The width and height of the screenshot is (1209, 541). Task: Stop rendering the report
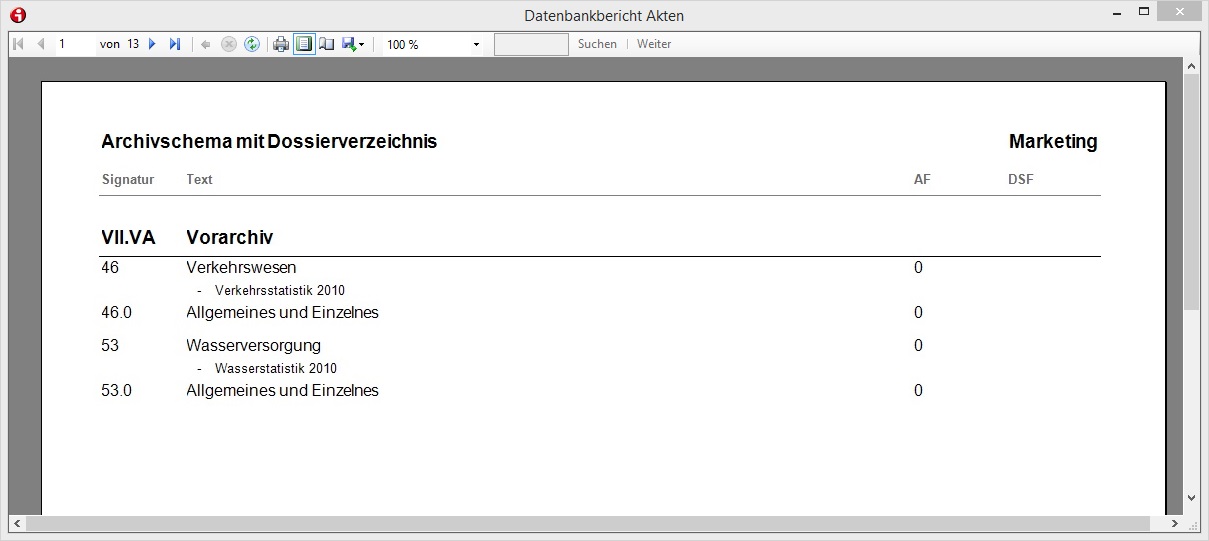(x=229, y=44)
